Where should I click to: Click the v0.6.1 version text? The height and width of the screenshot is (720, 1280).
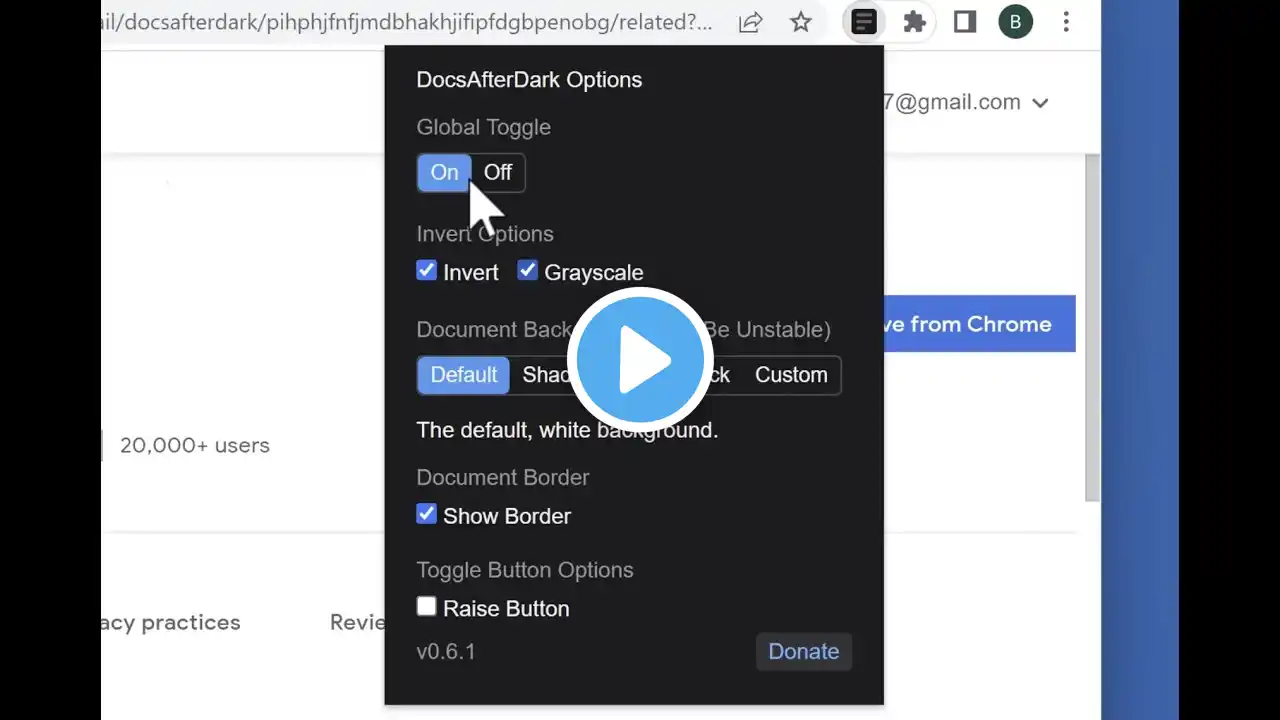446,652
